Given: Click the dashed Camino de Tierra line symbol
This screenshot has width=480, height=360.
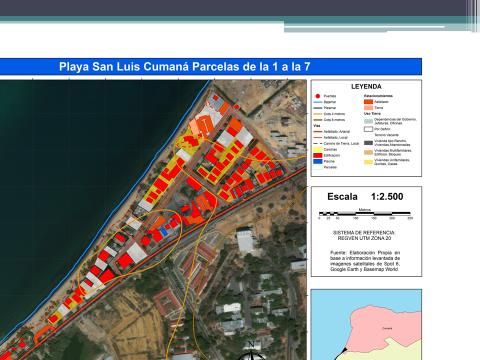Looking at the screenshot, I should pos(318,144).
